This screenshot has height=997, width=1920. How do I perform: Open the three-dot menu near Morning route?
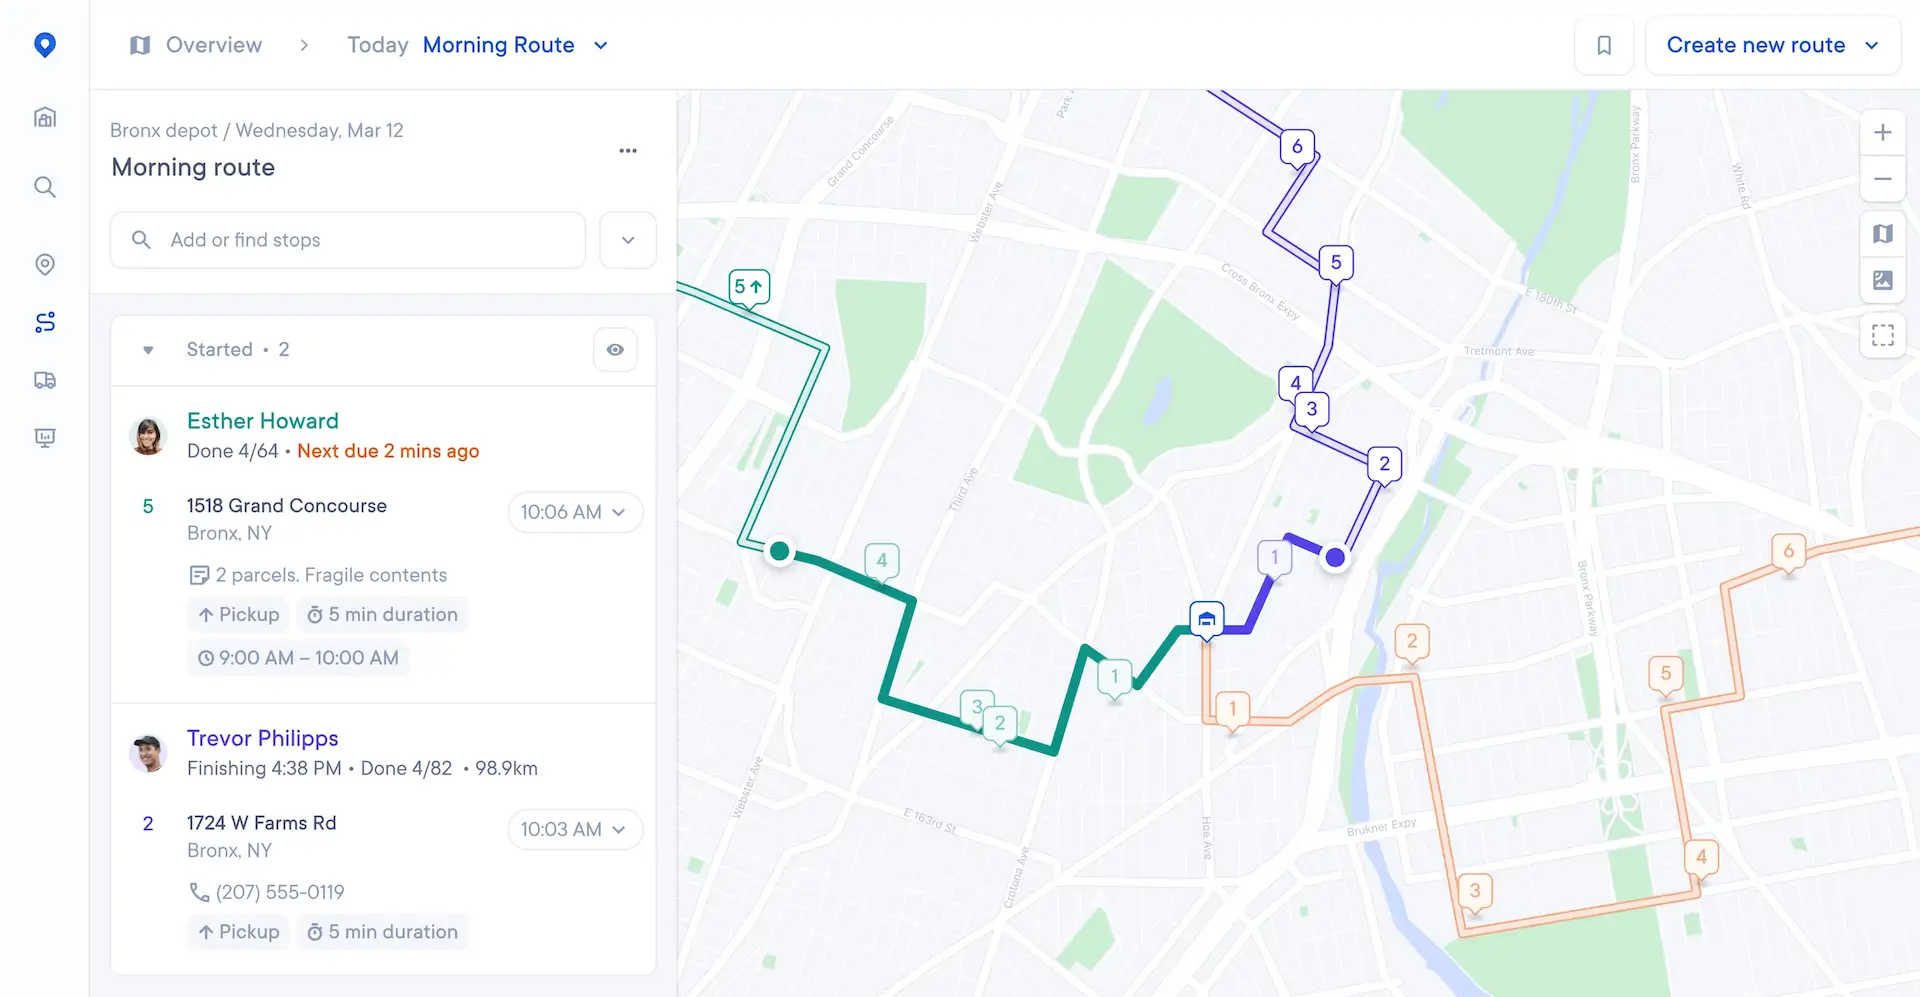tap(628, 150)
